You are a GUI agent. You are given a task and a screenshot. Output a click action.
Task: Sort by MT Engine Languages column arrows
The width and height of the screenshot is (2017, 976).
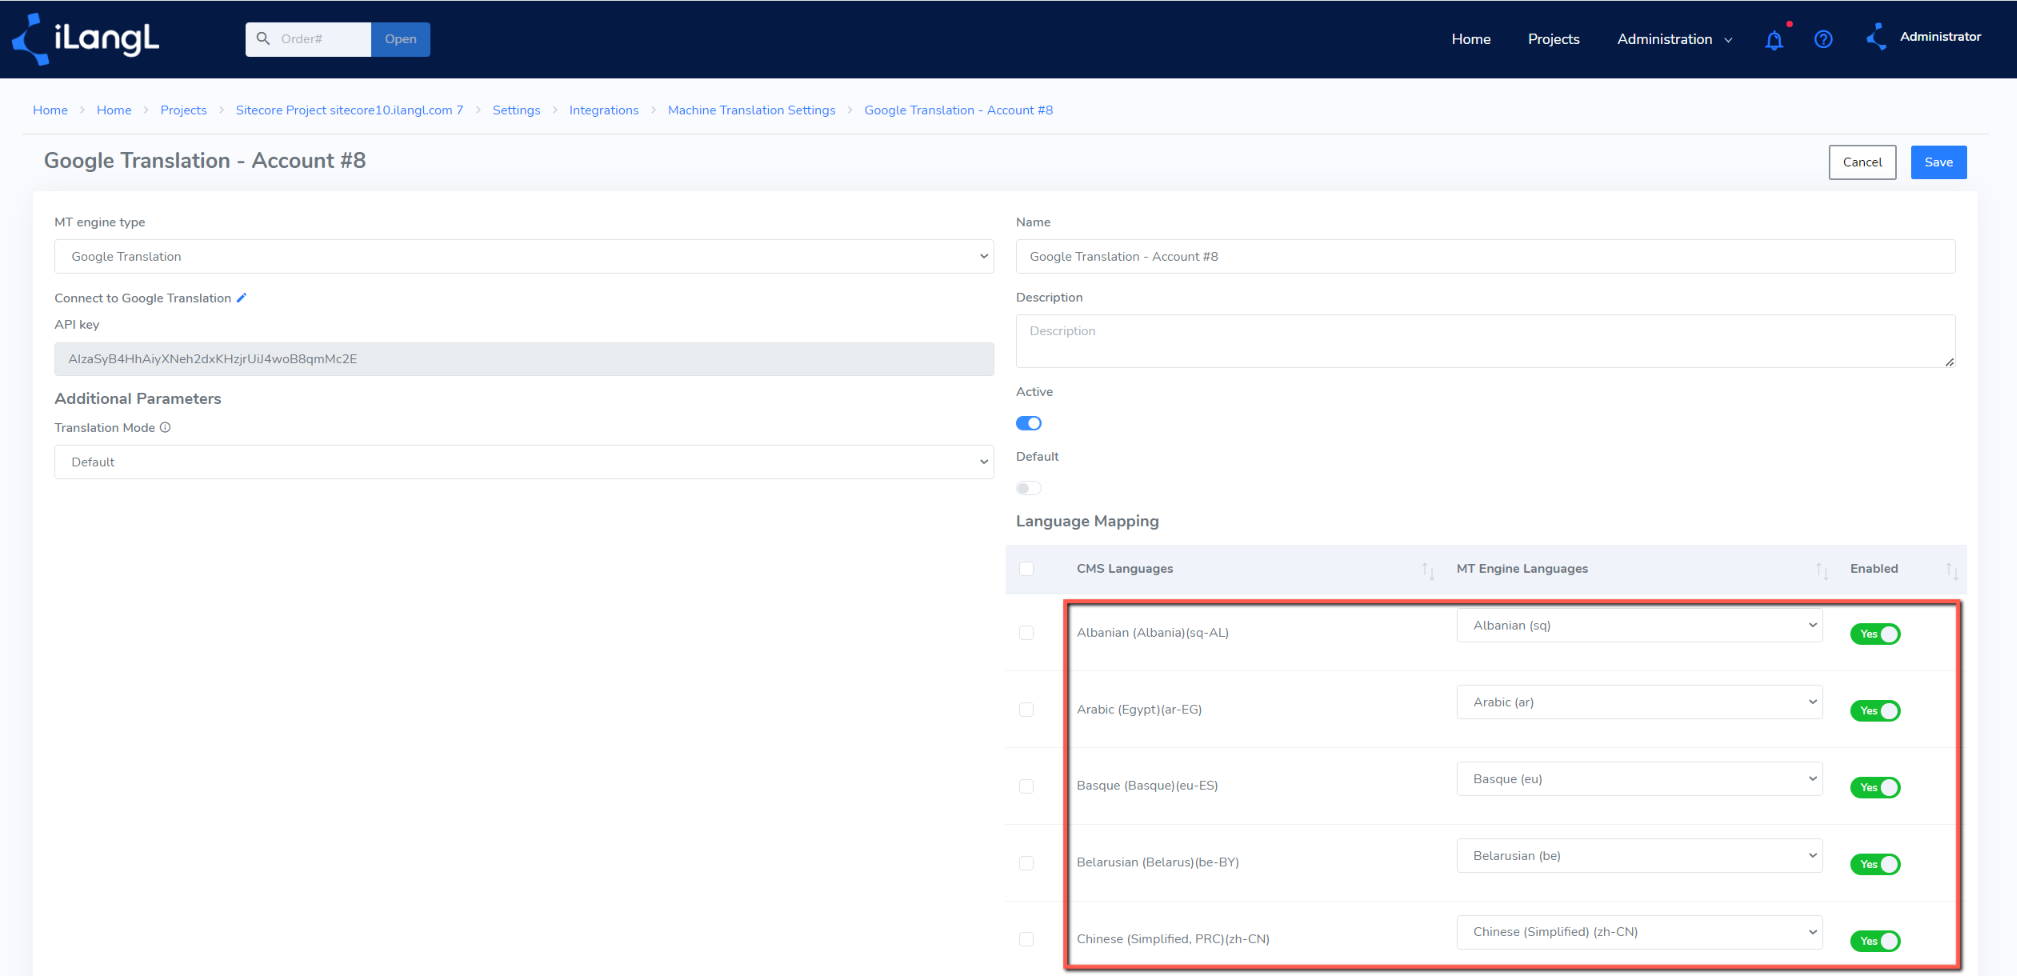pyautogui.click(x=1822, y=570)
